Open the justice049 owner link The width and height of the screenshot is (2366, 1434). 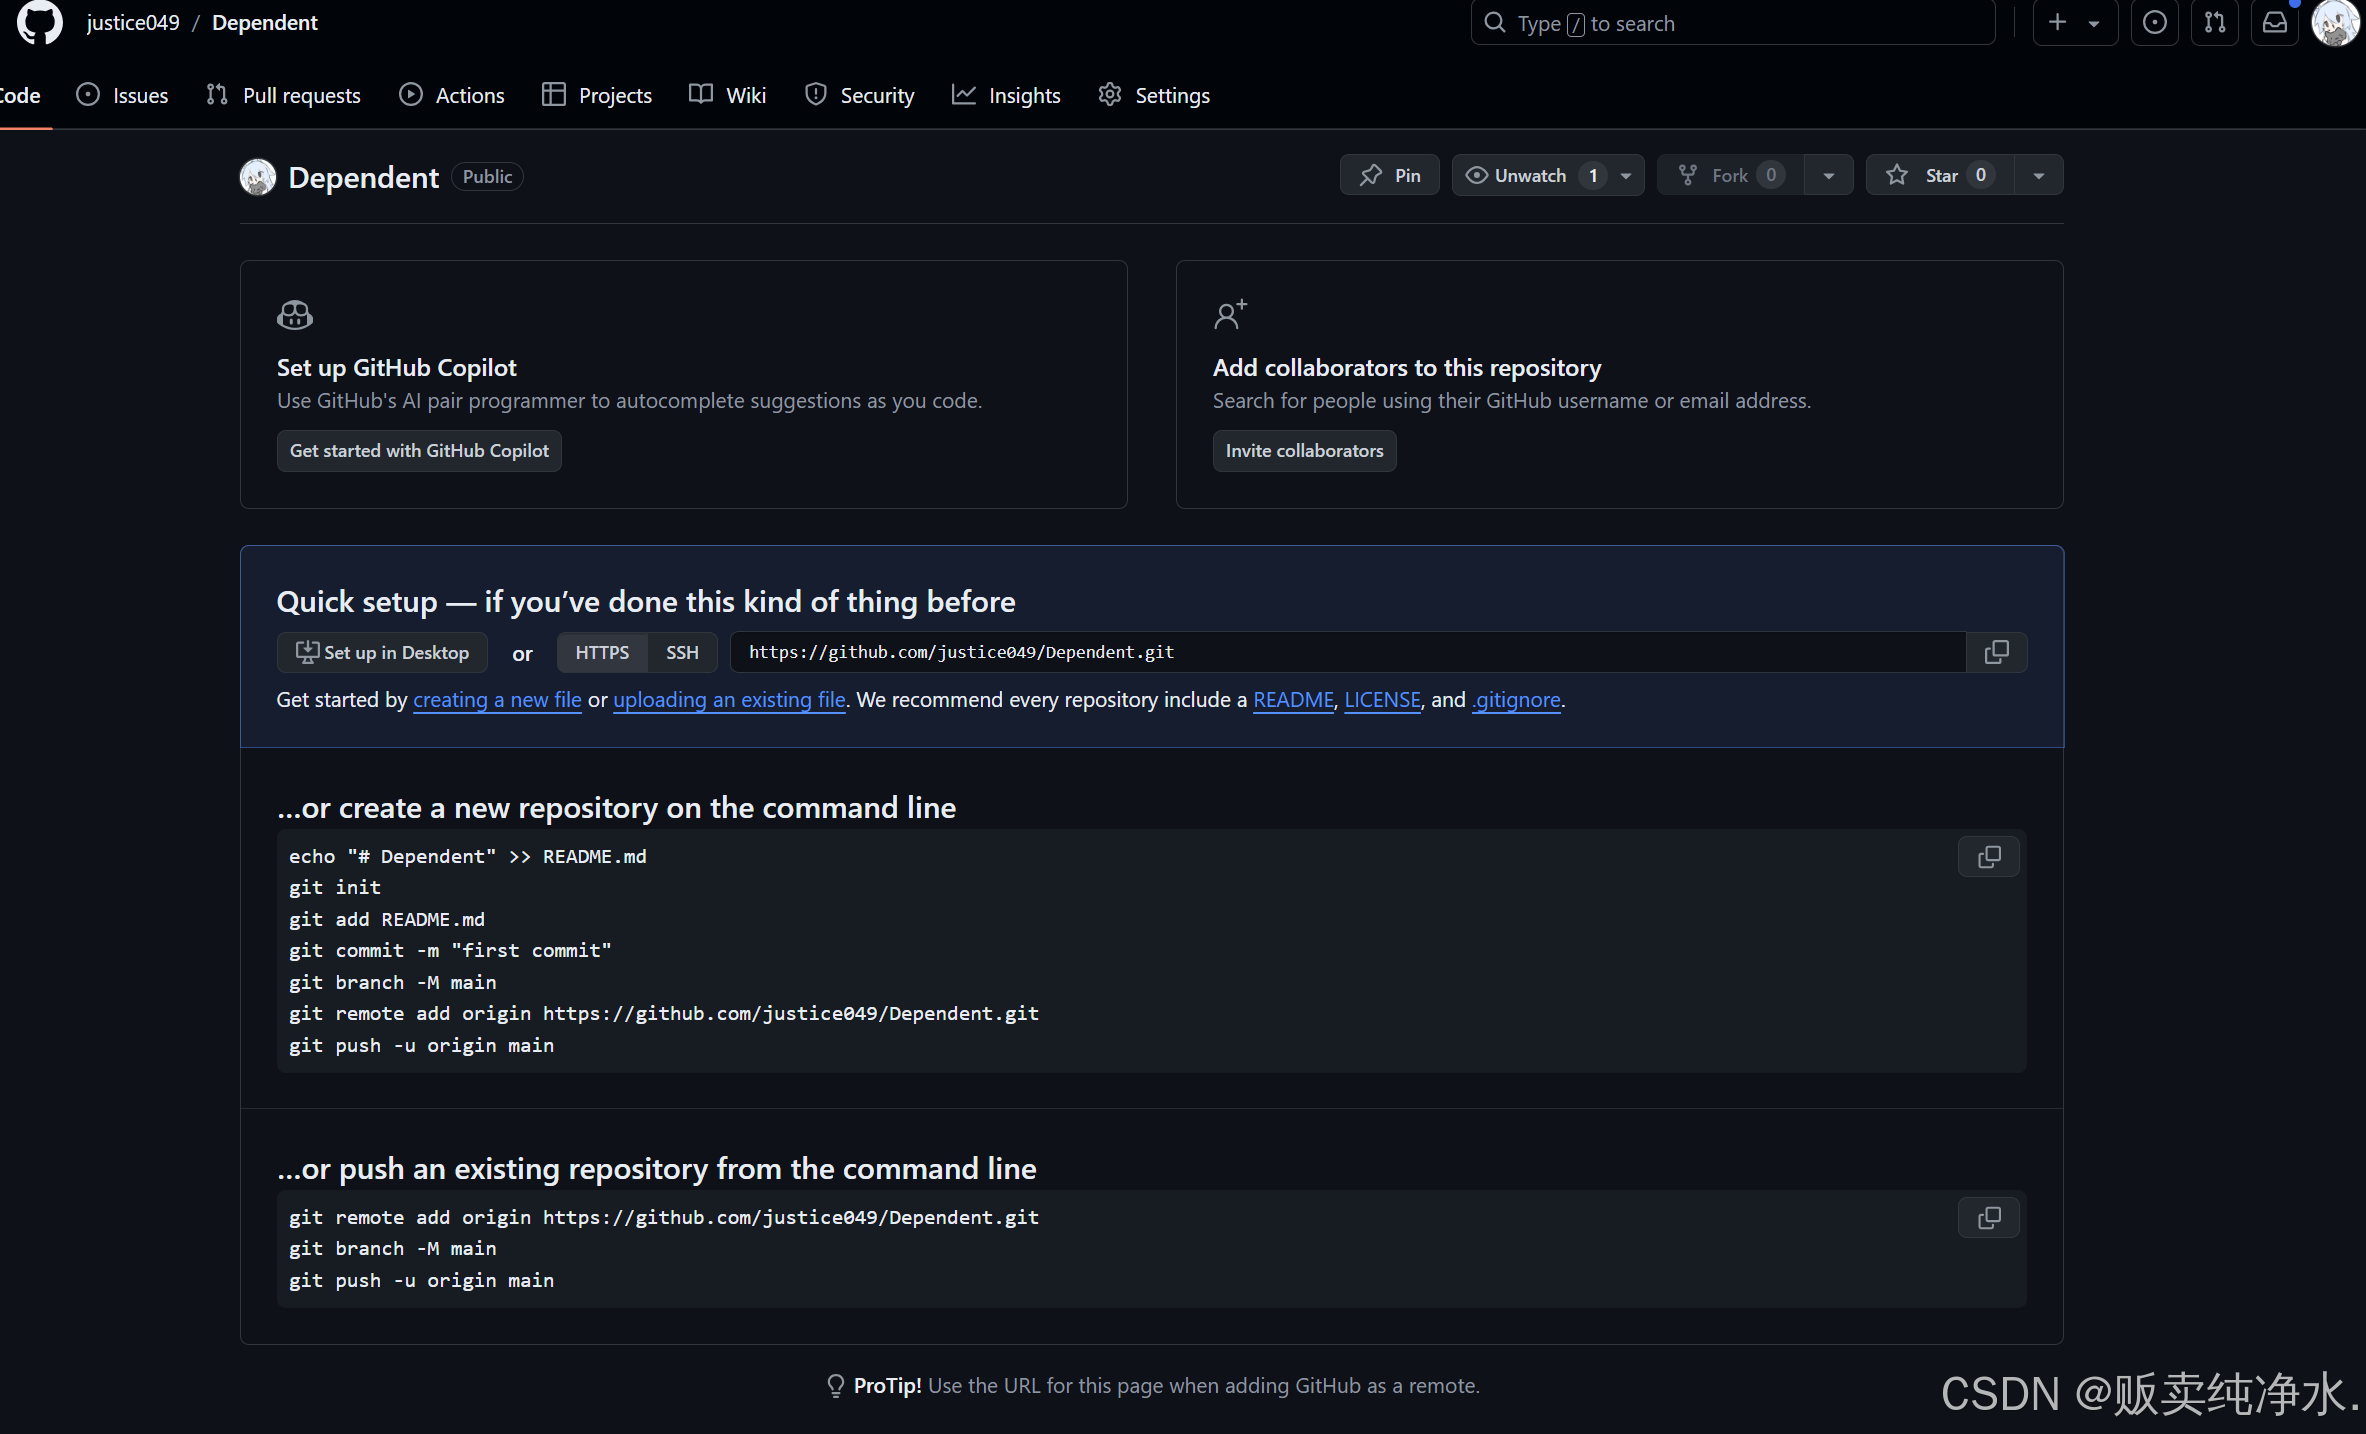133,22
